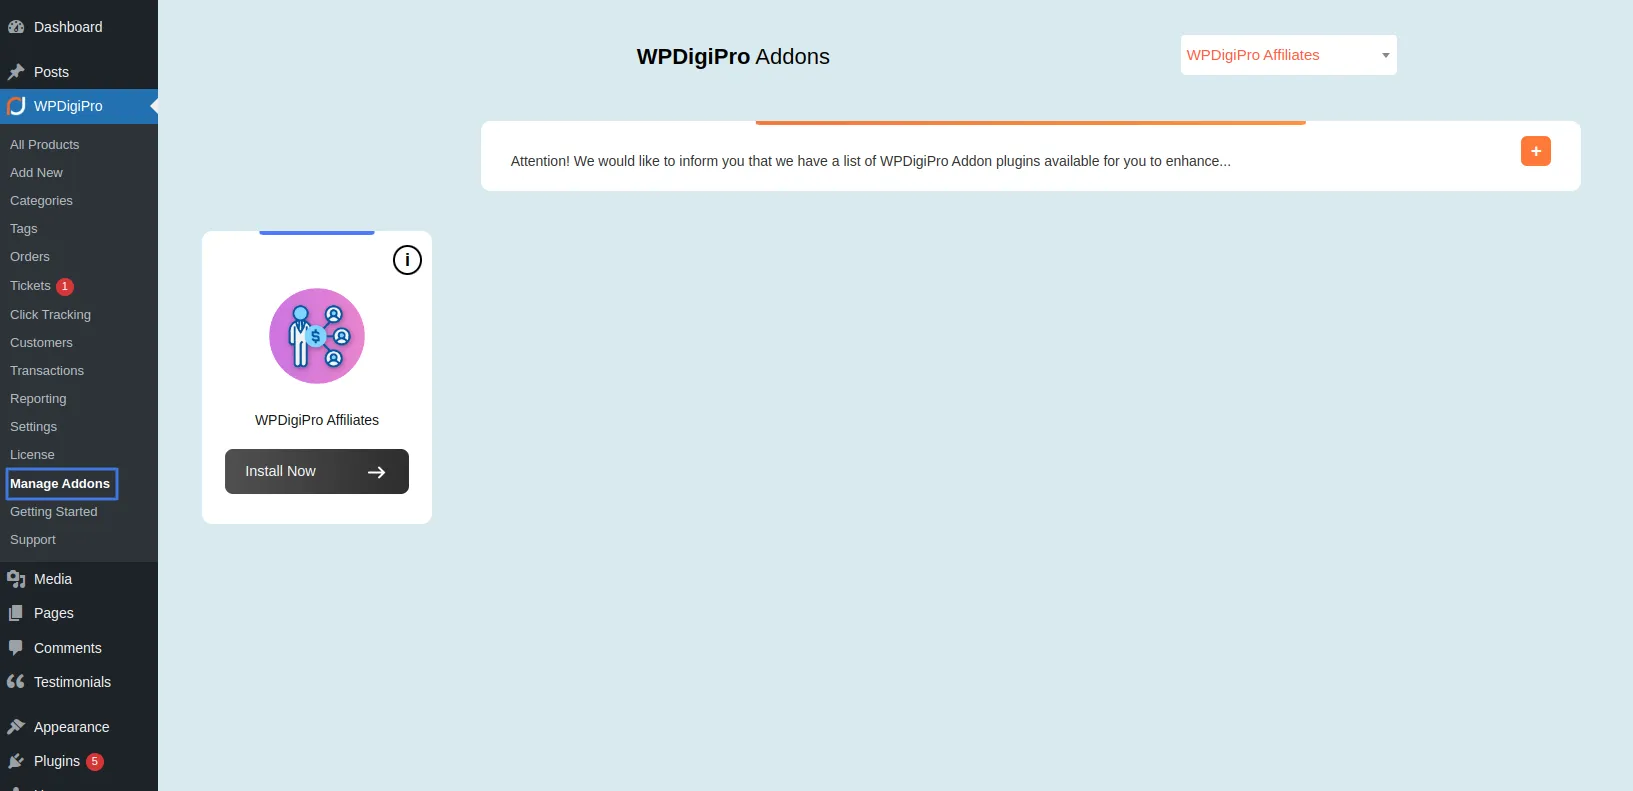Open Transactions submenu item

(x=47, y=371)
